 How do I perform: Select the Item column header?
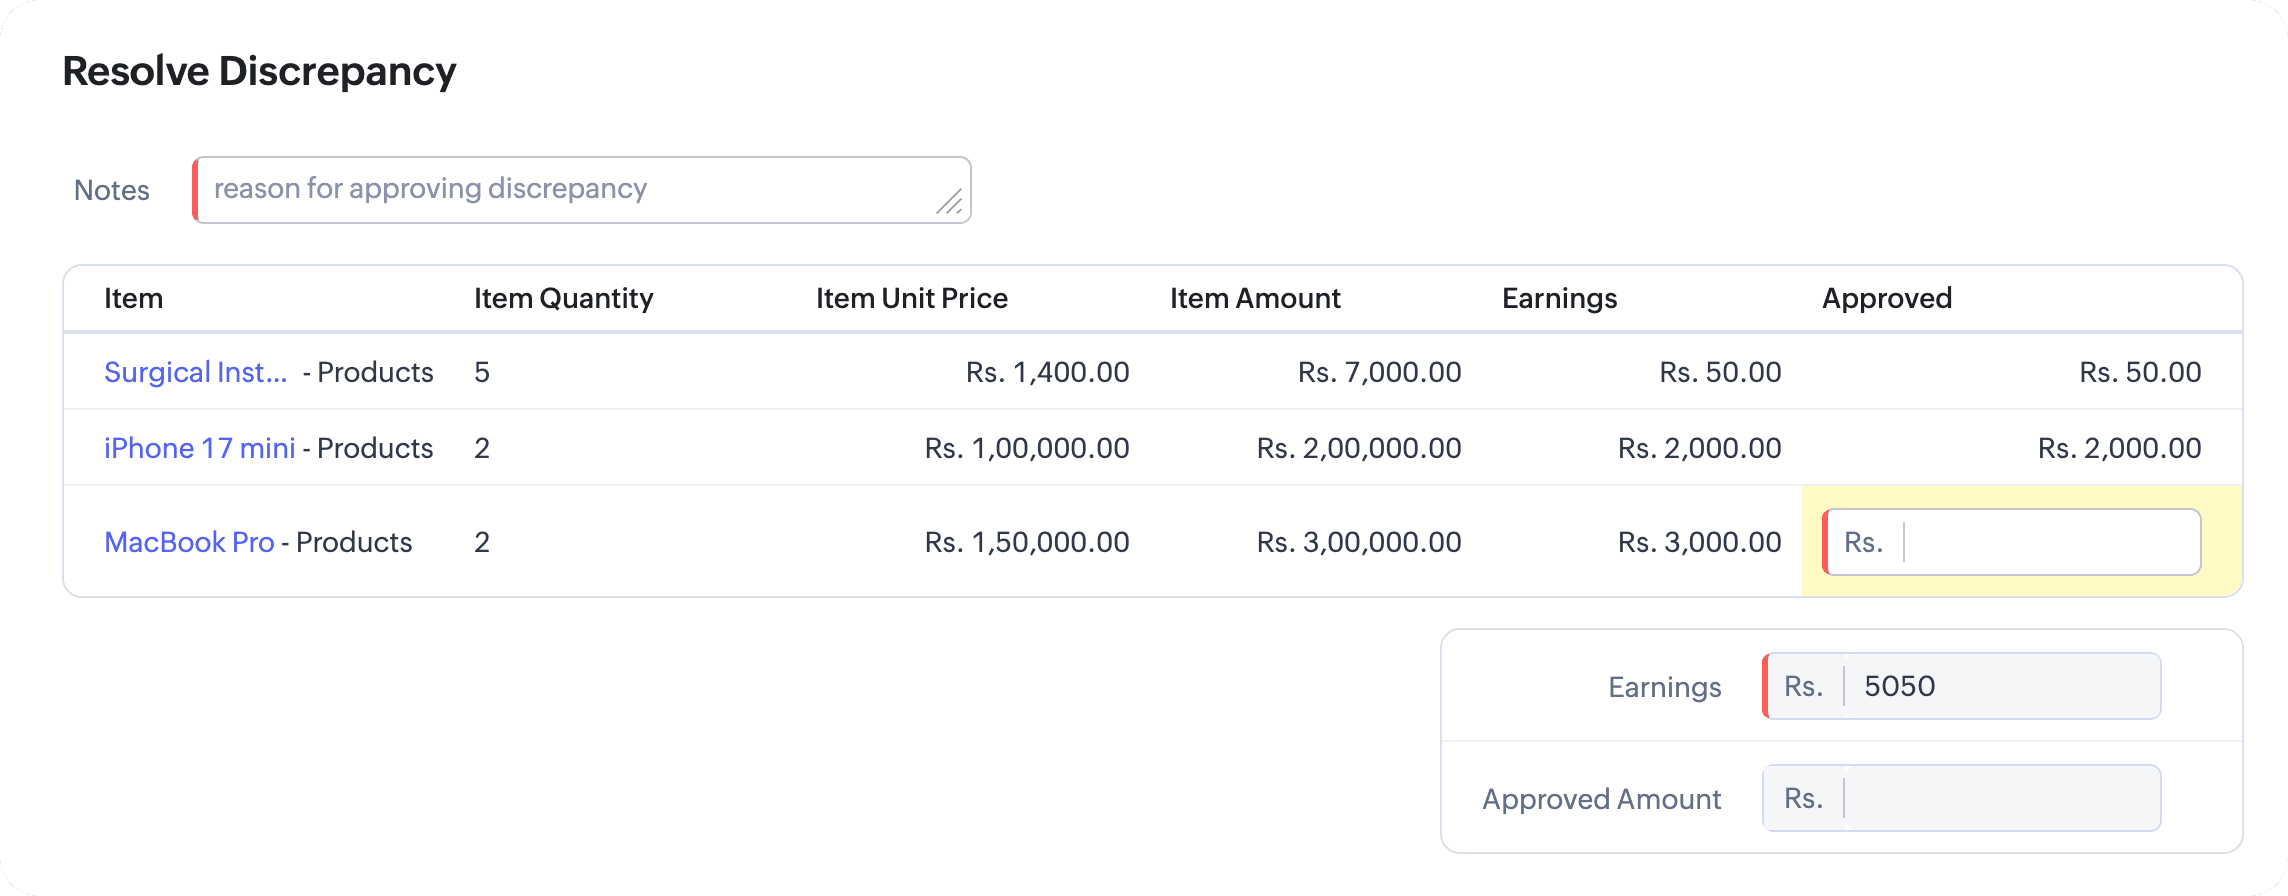coord(134,298)
